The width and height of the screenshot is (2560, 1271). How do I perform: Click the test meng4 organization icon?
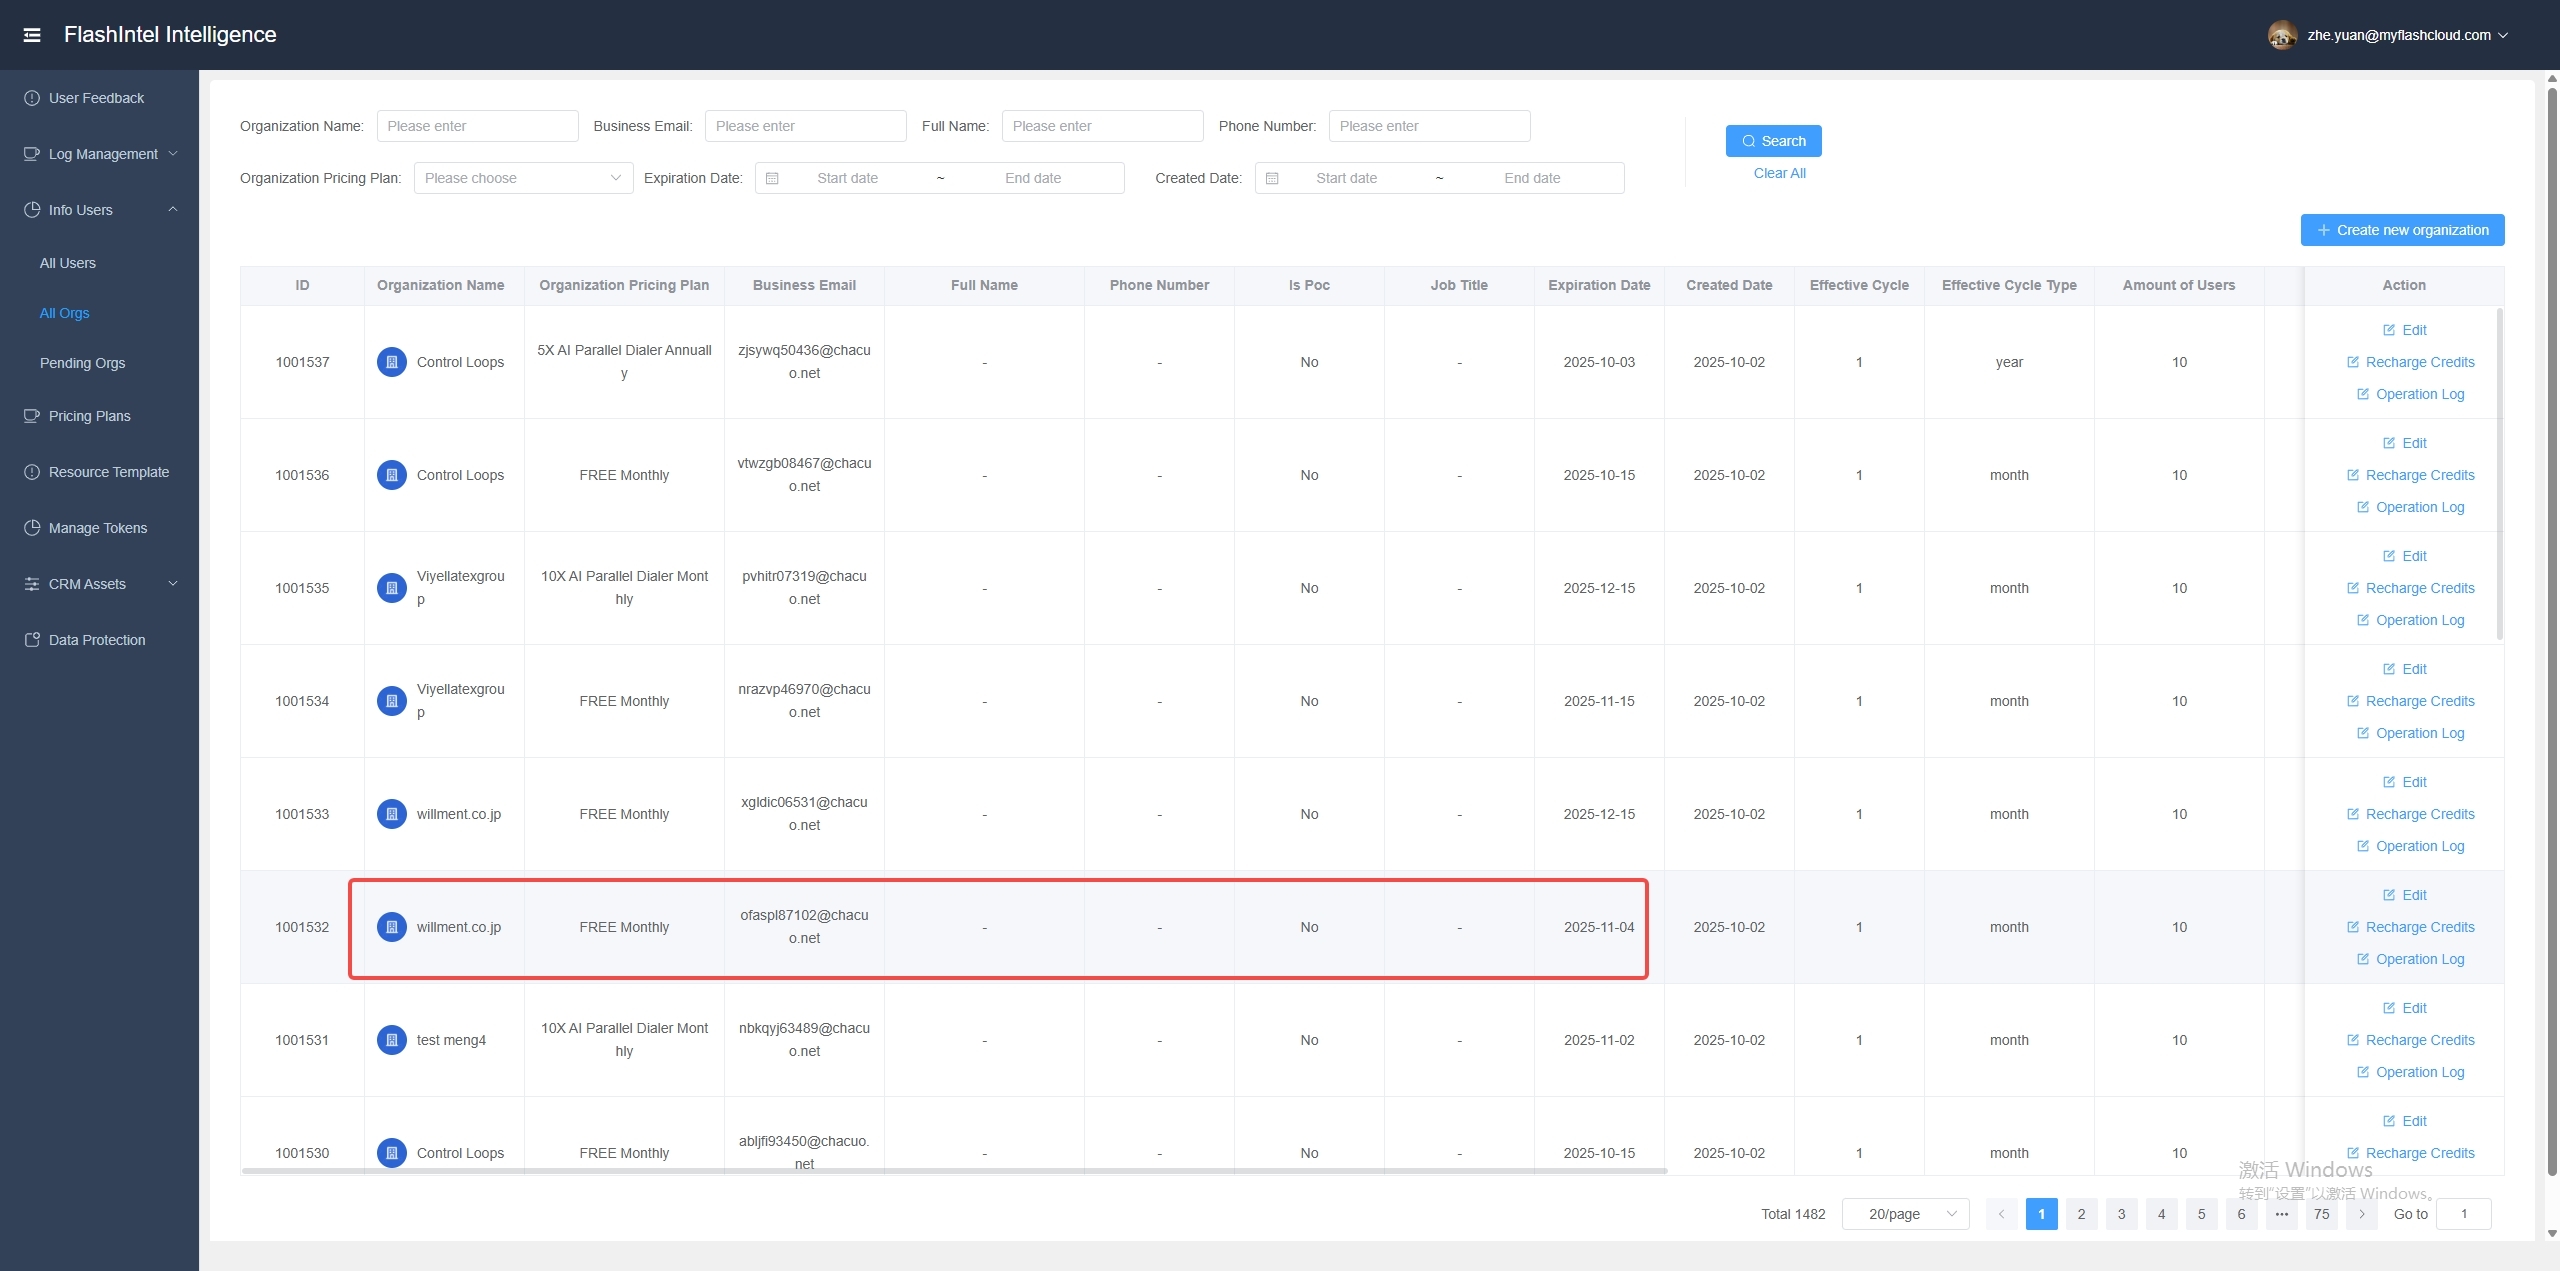(x=392, y=1040)
